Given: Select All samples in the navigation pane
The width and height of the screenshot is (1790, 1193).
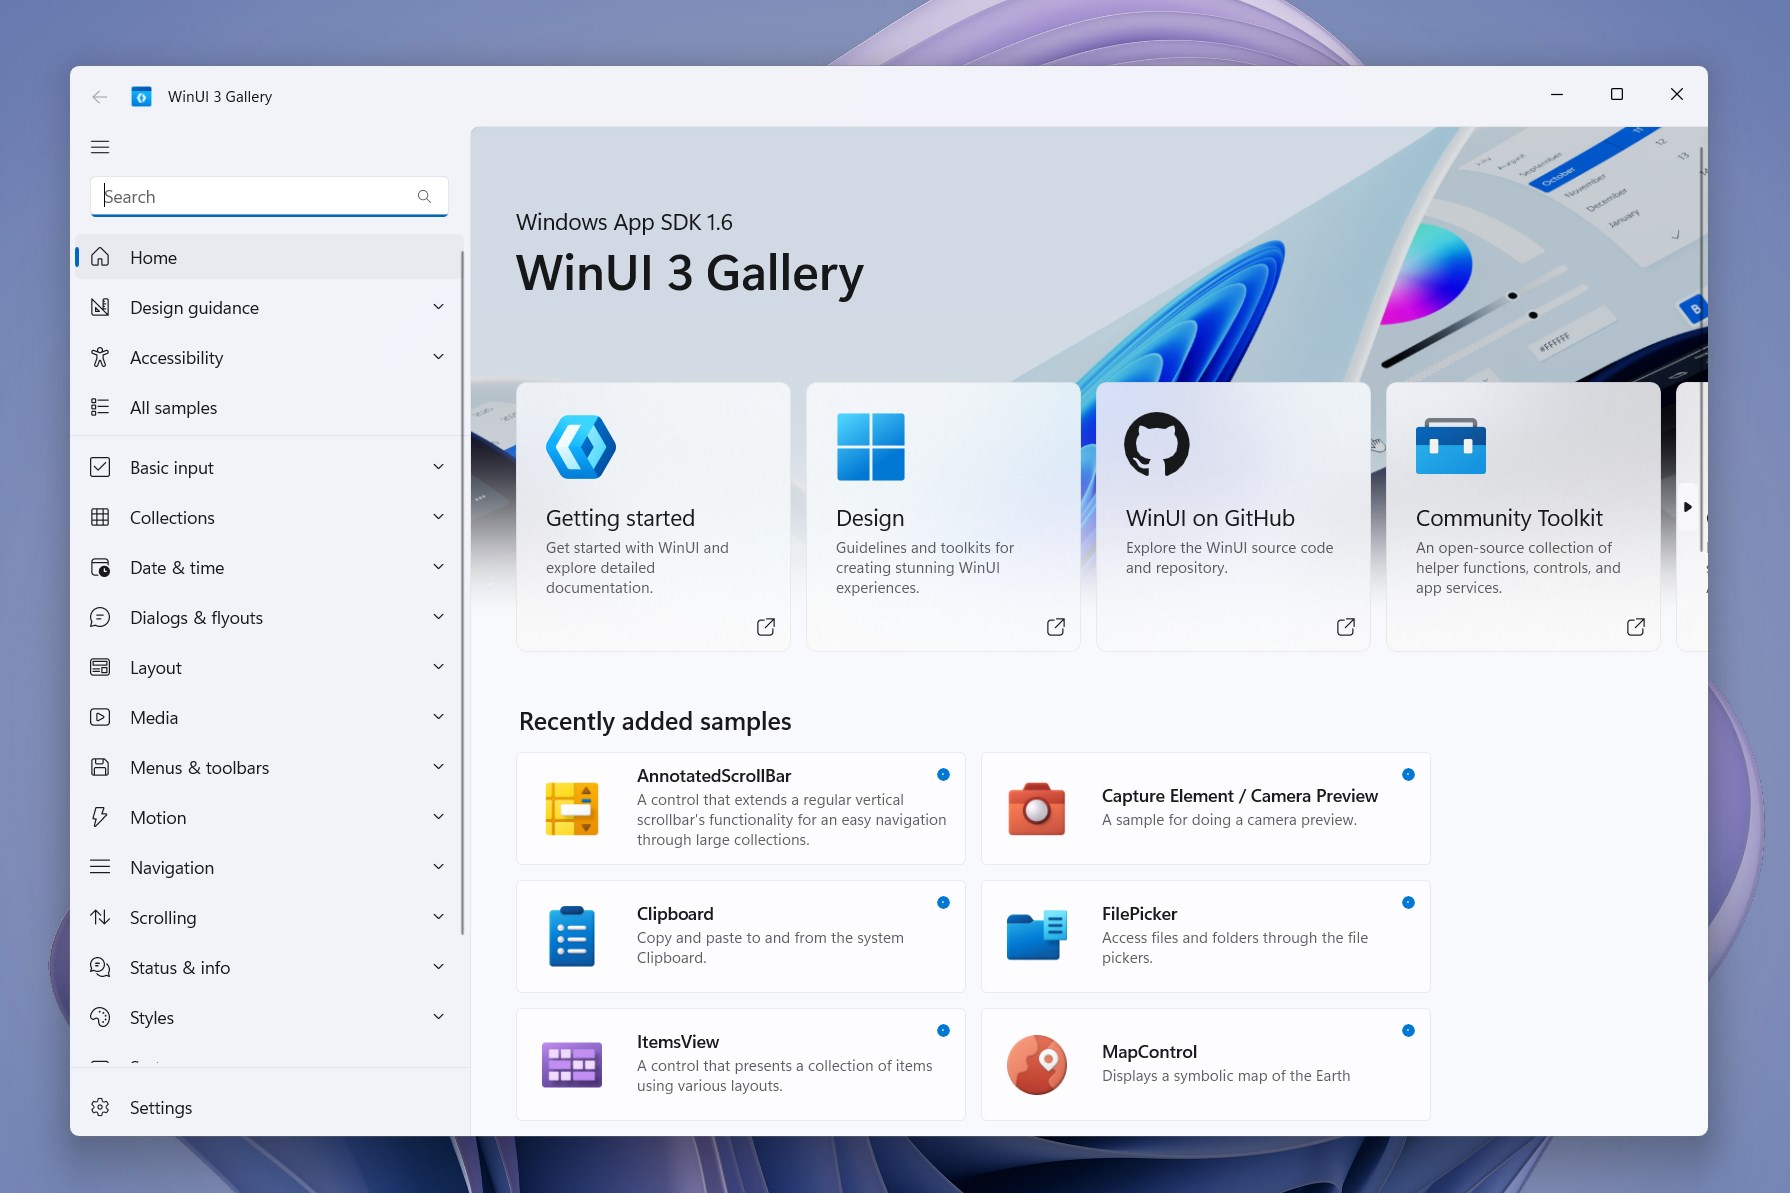Looking at the screenshot, I should (173, 407).
